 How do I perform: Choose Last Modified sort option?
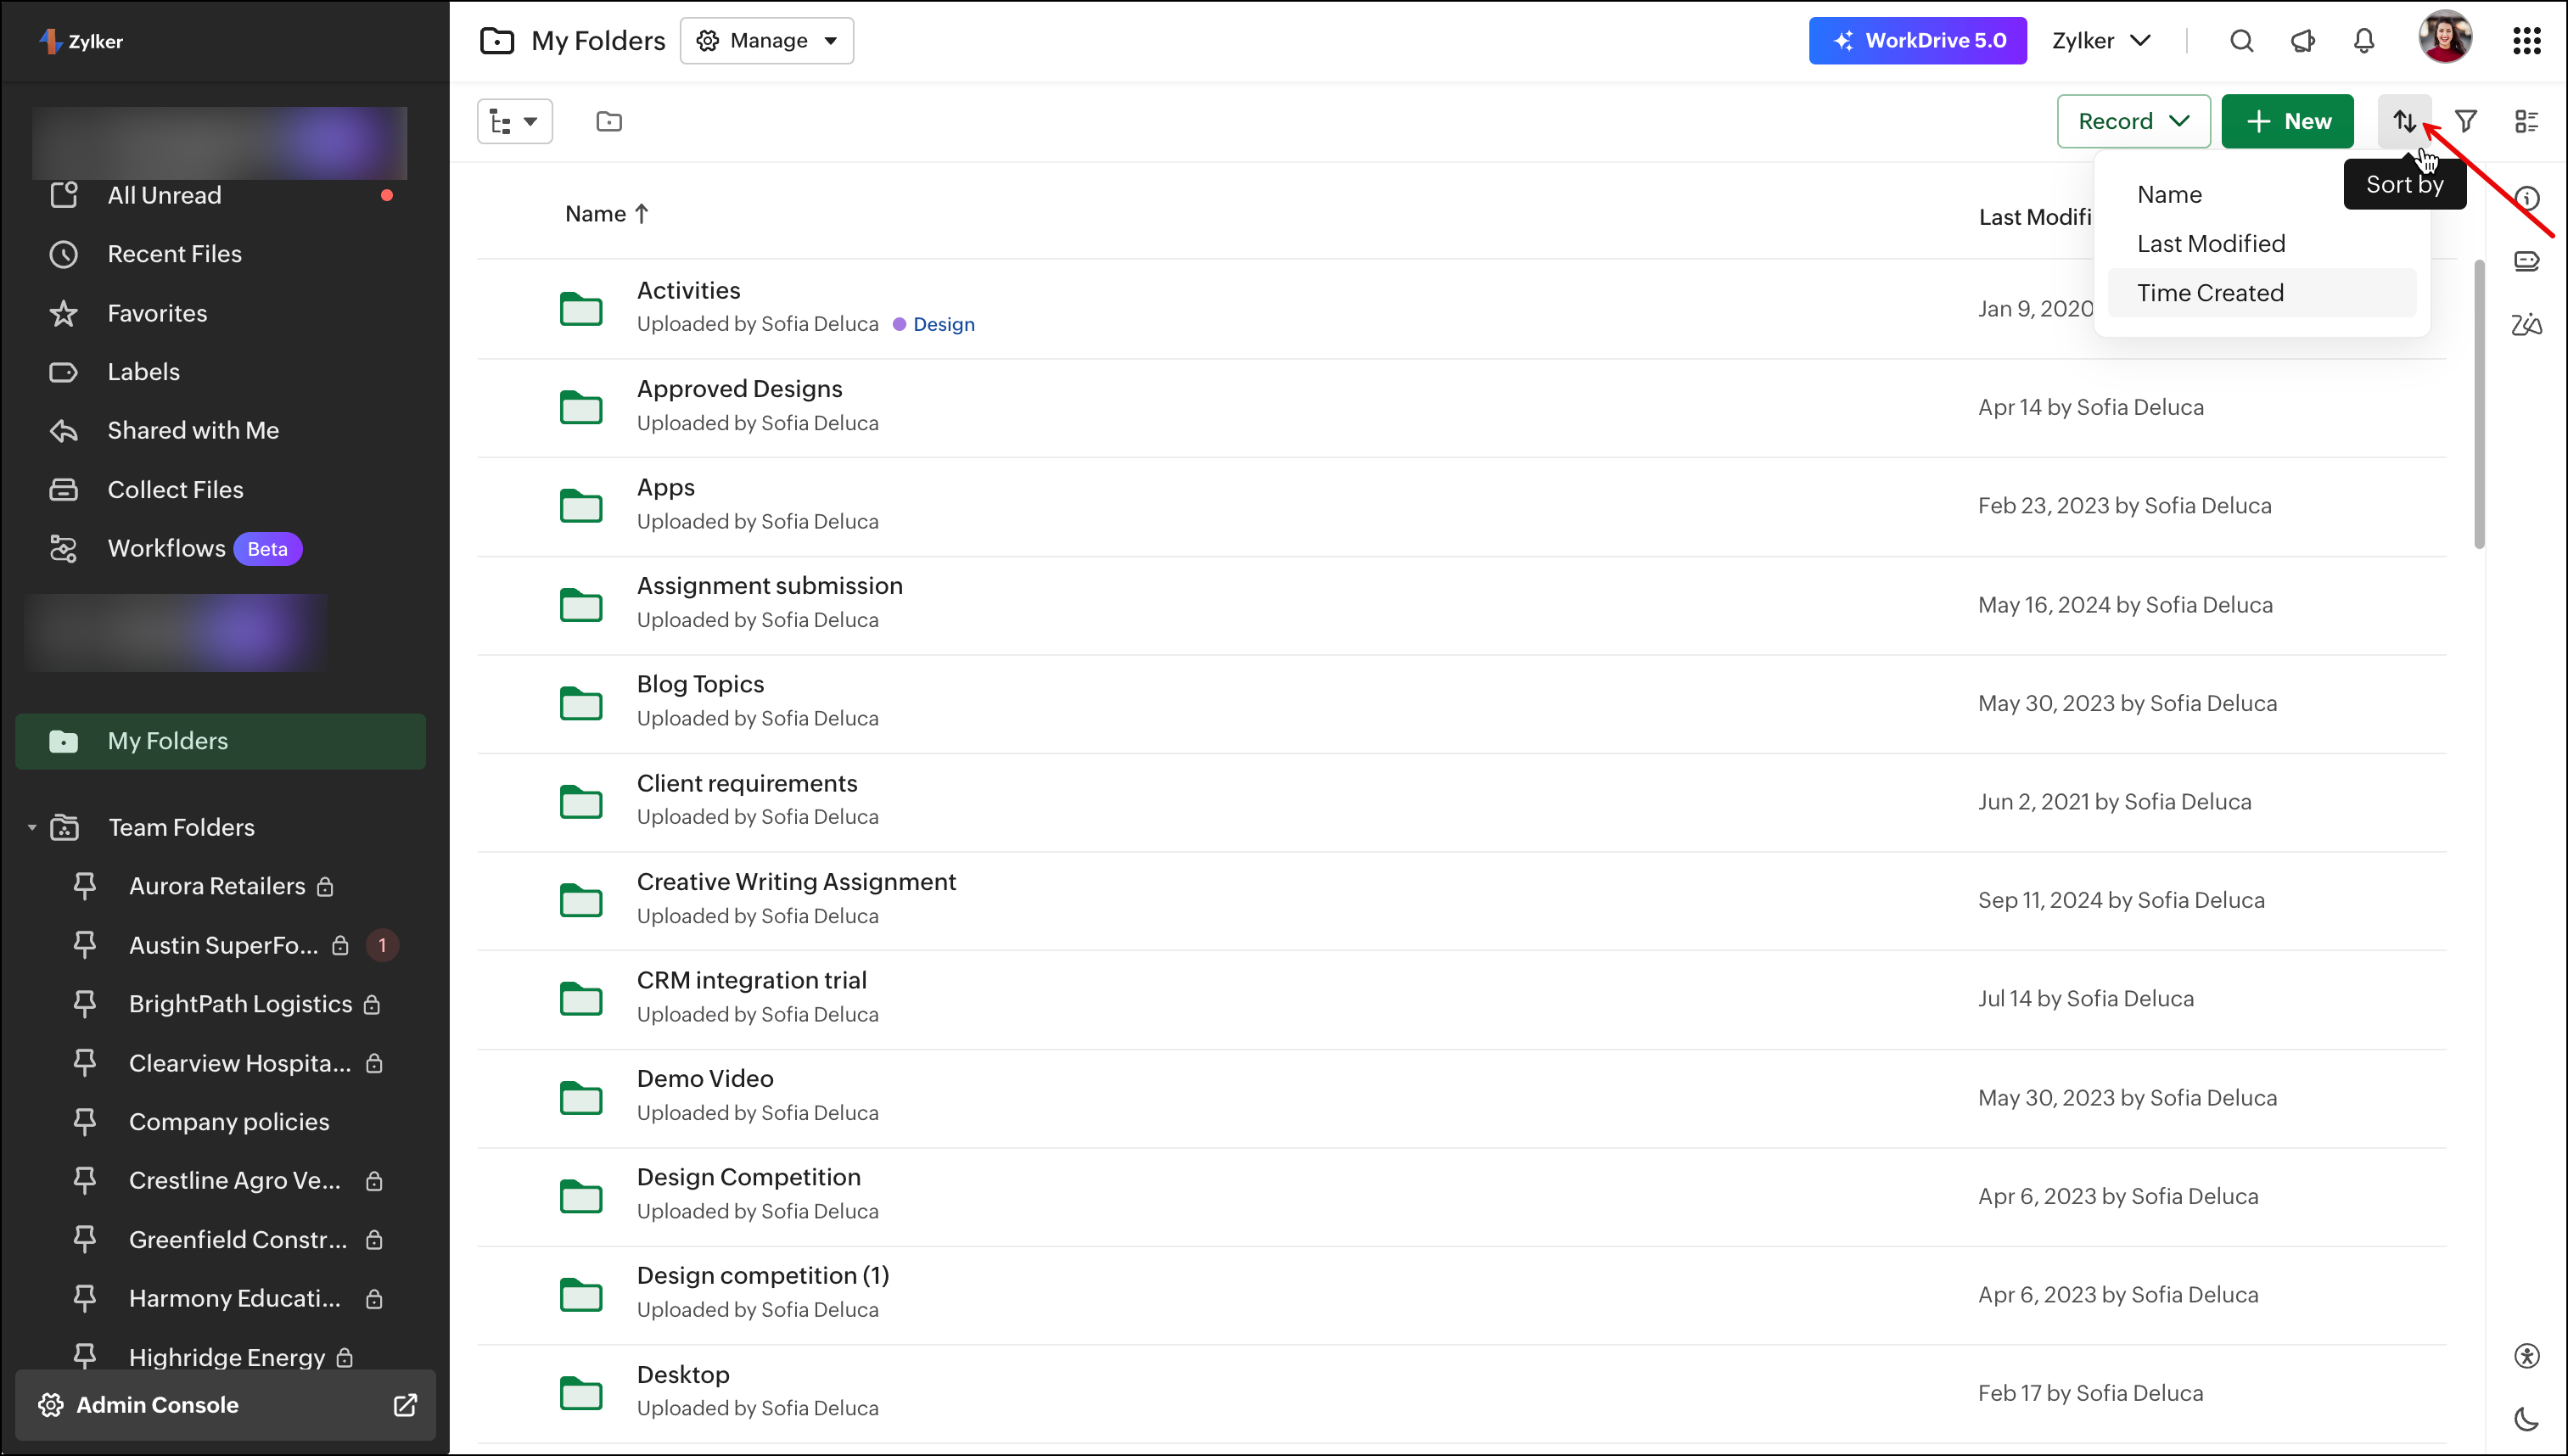point(2210,244)
